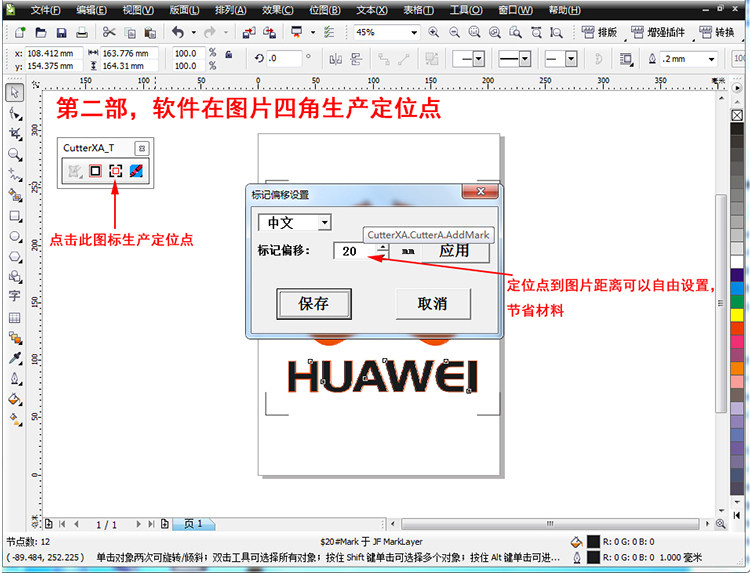Click the 应用 button in dialog
Viewport: 750px width, 573px height.
tap(455, 251)
